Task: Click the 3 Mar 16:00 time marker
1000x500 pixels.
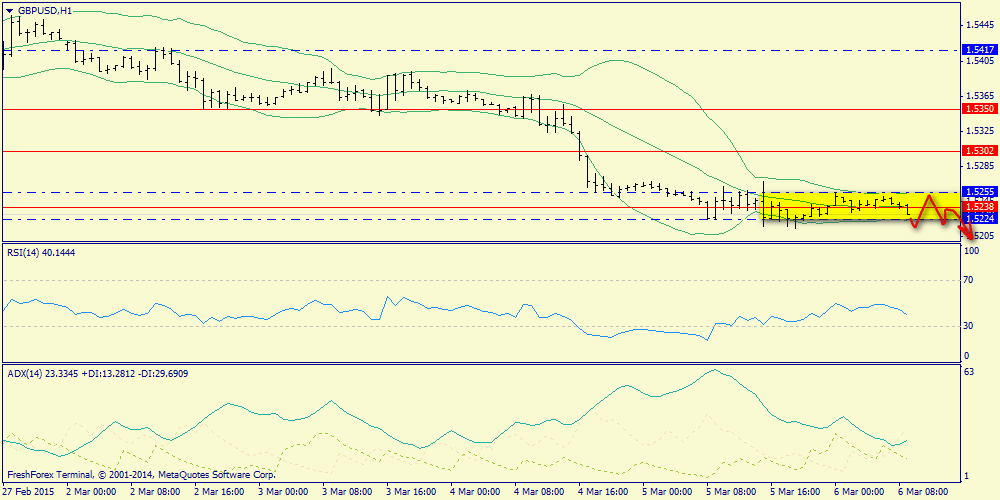Action: pyautogui.click(x=409, y=492)
